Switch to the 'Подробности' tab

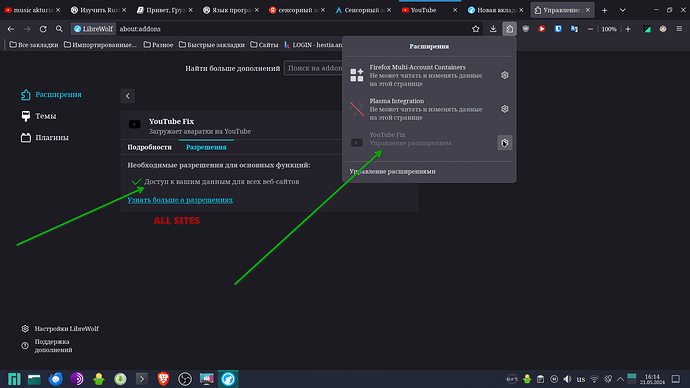[149, 147]
